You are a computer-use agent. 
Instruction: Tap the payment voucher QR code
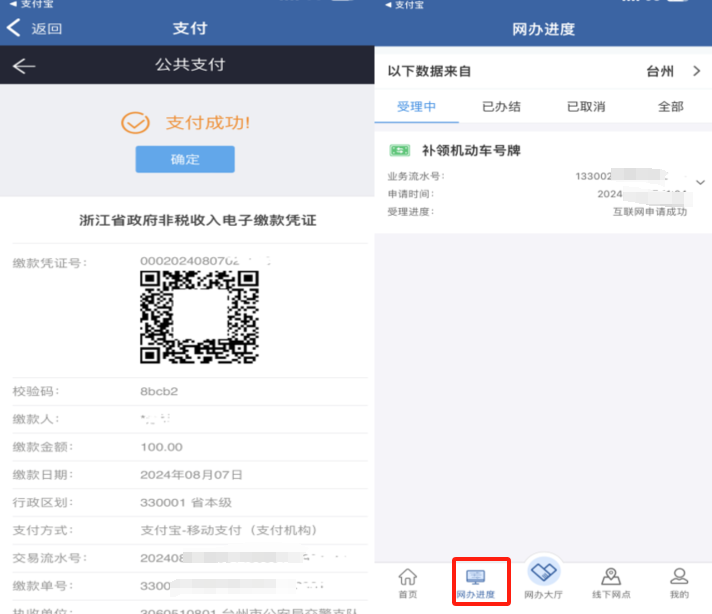[x=199, y=317]
